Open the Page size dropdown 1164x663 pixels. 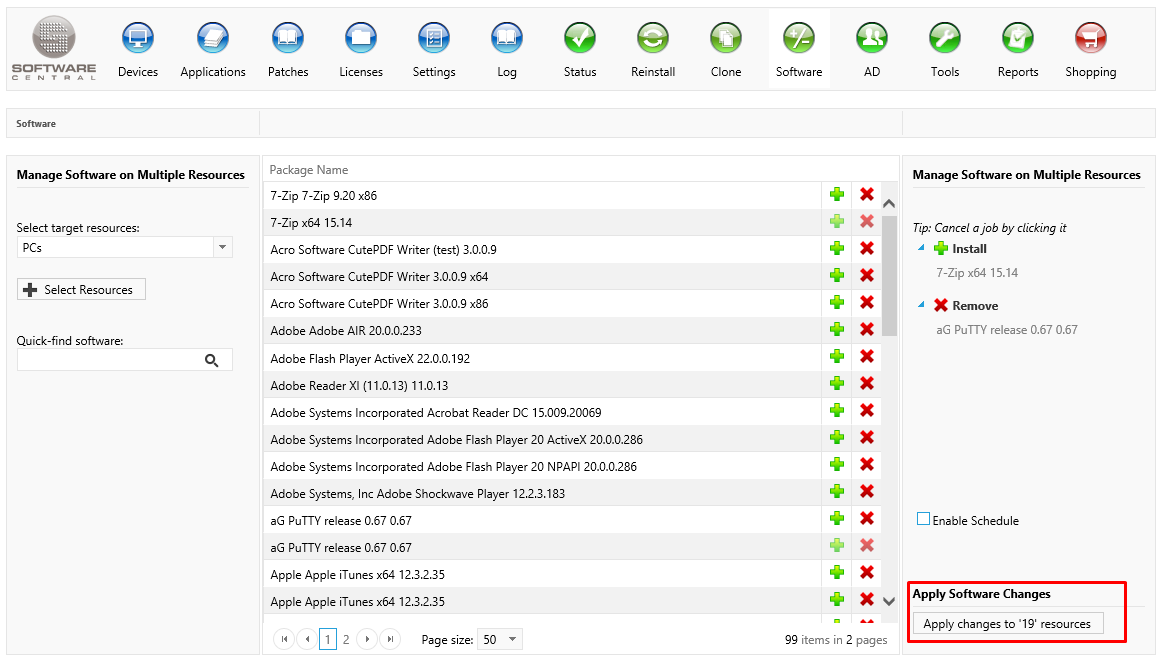click(513, 639)
